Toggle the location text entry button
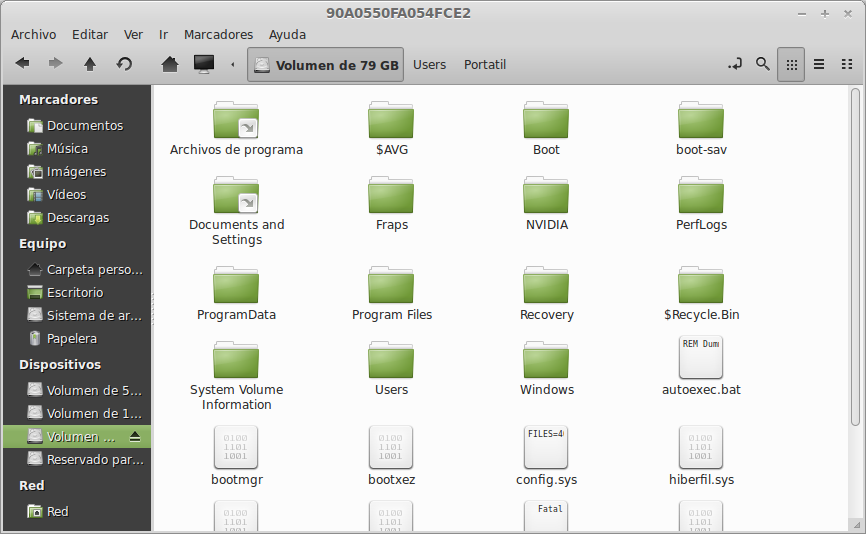 click(735, 64)
